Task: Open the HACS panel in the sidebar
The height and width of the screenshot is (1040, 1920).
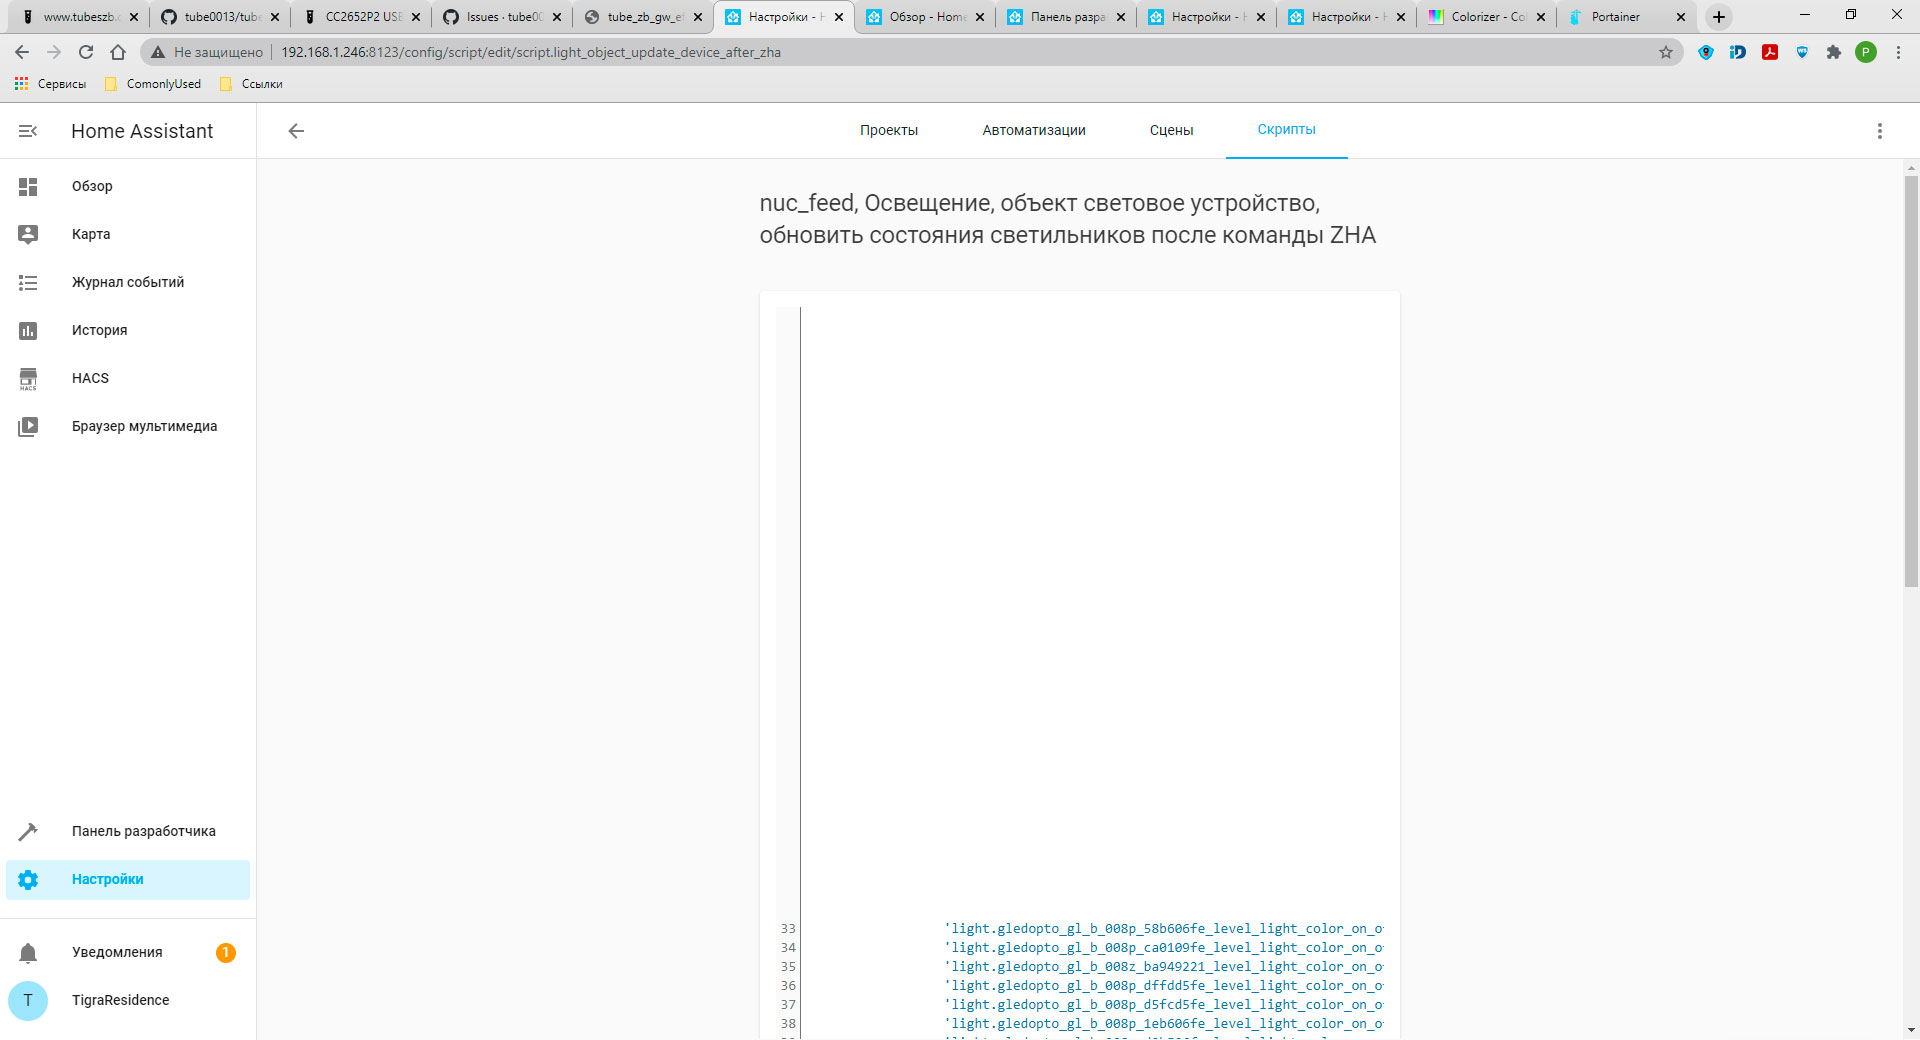Action: (x=89, y=378)
